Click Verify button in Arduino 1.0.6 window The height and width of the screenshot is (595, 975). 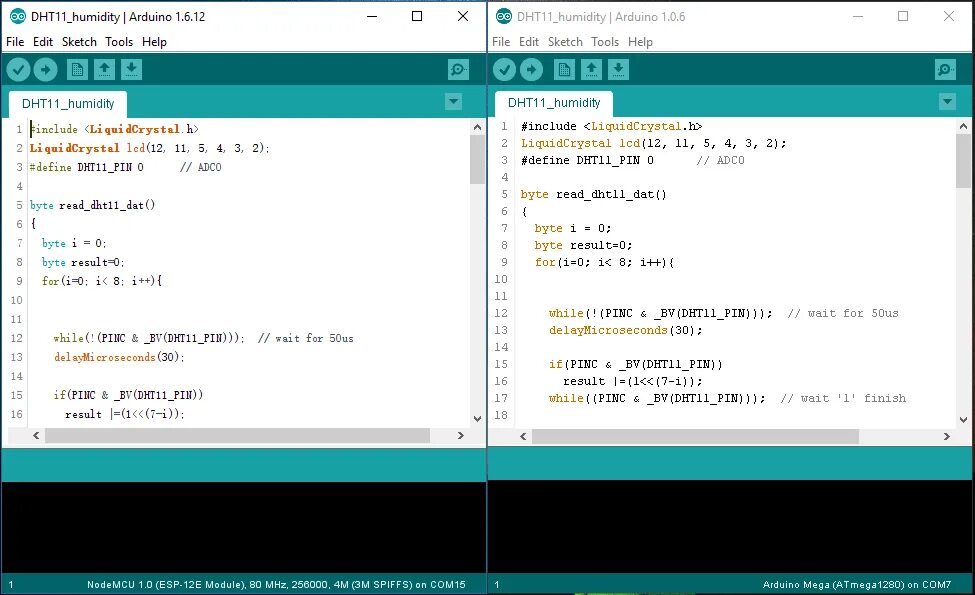coord(504,70)
